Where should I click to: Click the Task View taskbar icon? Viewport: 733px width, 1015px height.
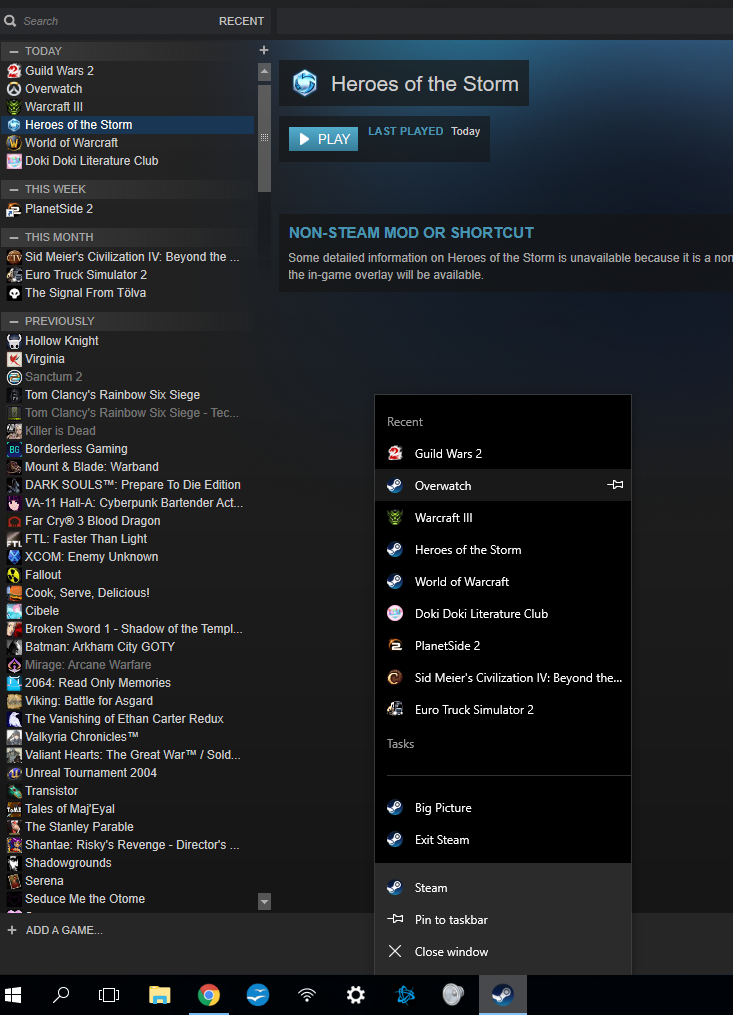[109, 994]
